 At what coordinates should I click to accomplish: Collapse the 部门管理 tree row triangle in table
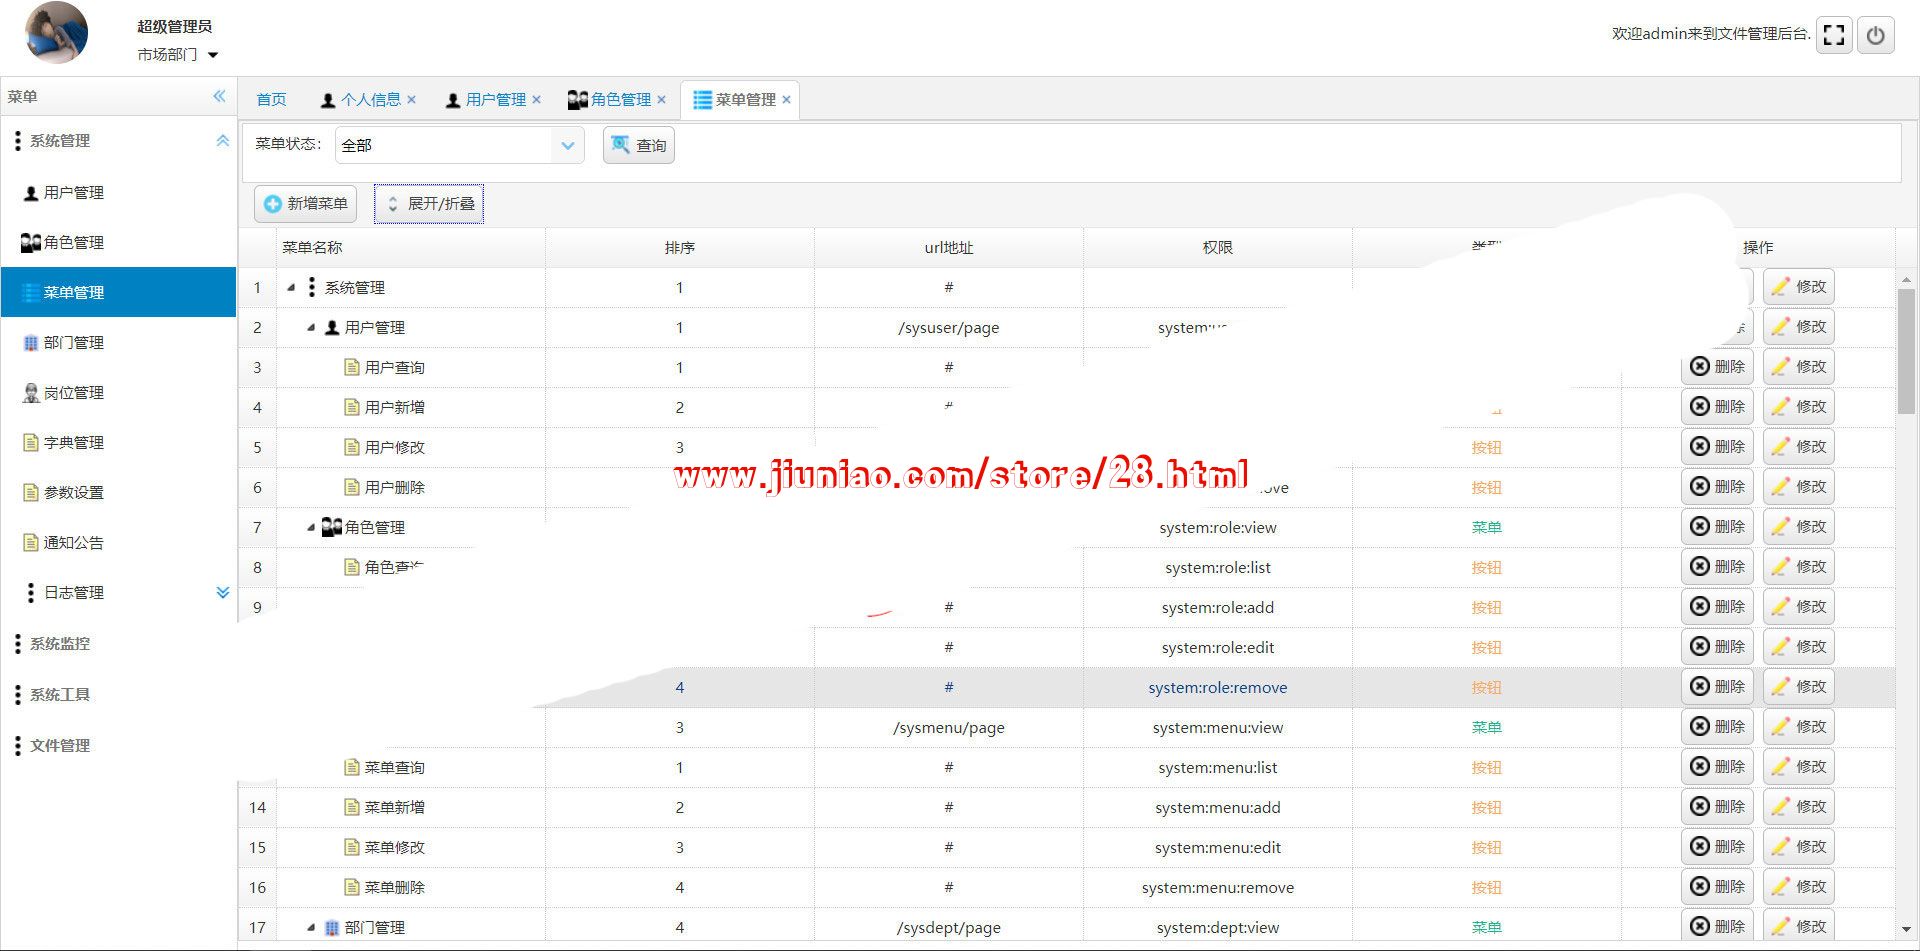tap(311, 928)
